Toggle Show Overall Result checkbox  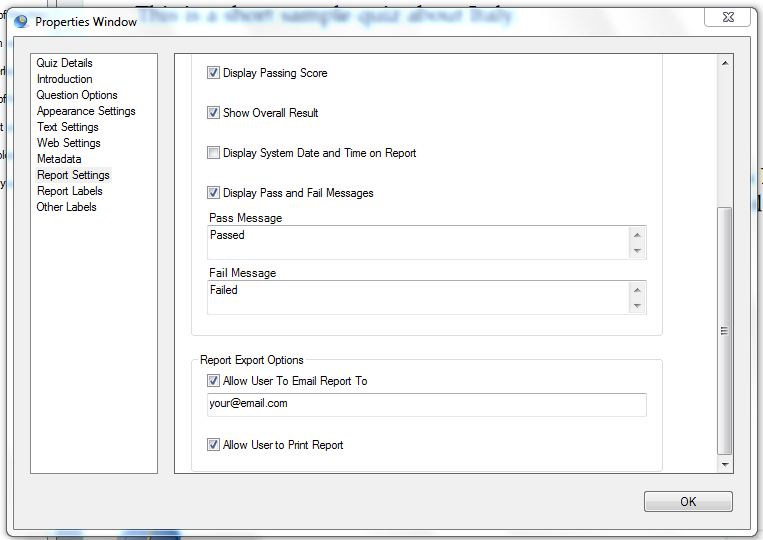click(213, 113)
